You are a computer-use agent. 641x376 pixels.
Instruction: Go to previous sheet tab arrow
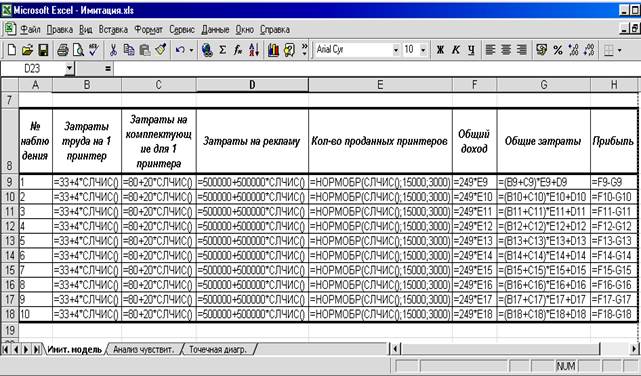coord(16,349)
